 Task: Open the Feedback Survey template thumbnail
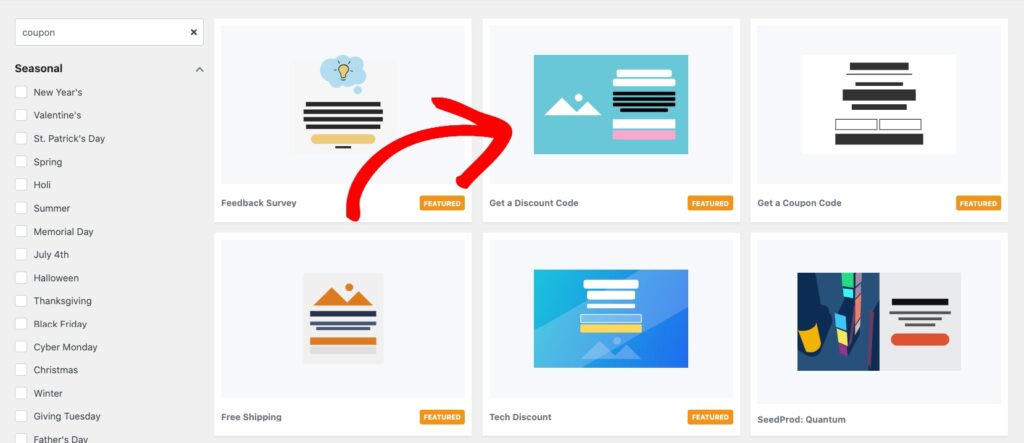343,105
